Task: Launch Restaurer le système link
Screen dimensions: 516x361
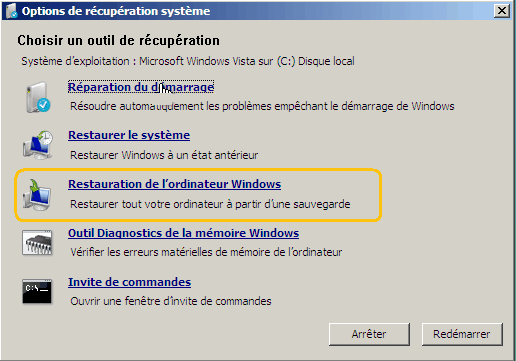Action: click(x=129, y=135)
